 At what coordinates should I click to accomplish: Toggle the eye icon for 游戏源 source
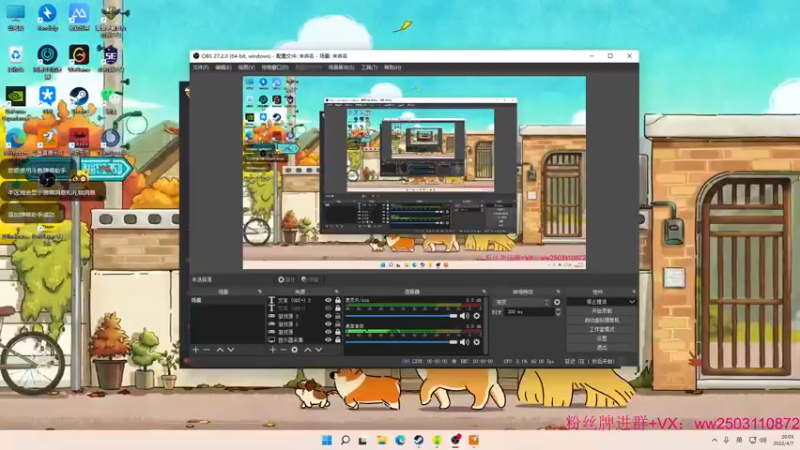click(x=328, y=332)
